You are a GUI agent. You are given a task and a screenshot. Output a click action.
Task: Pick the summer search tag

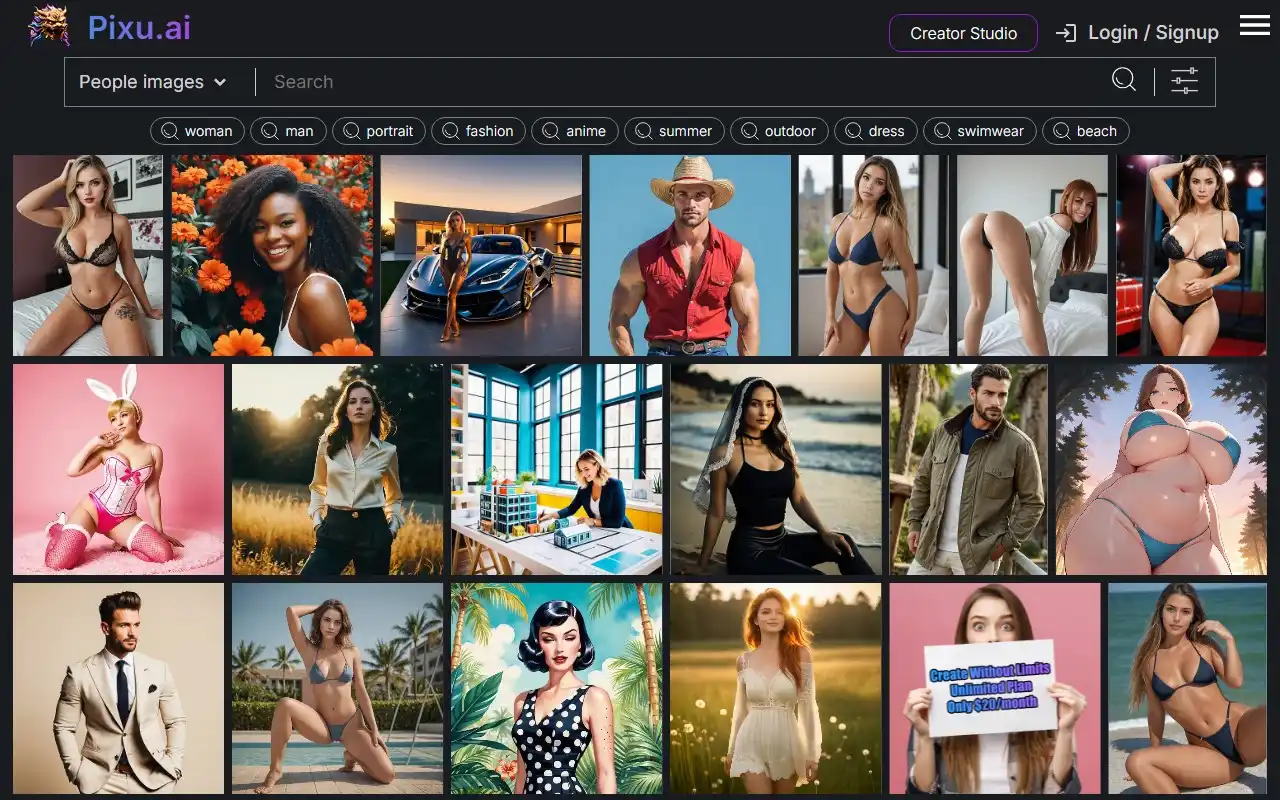674,131
